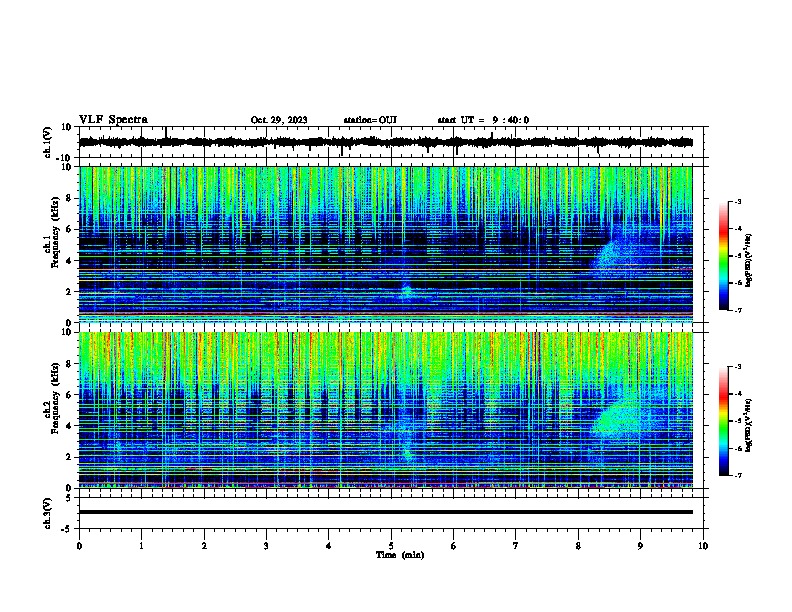Click the "5" tick on the time axis
This screenshot has height=612, width=792.
tap(391, 546)
